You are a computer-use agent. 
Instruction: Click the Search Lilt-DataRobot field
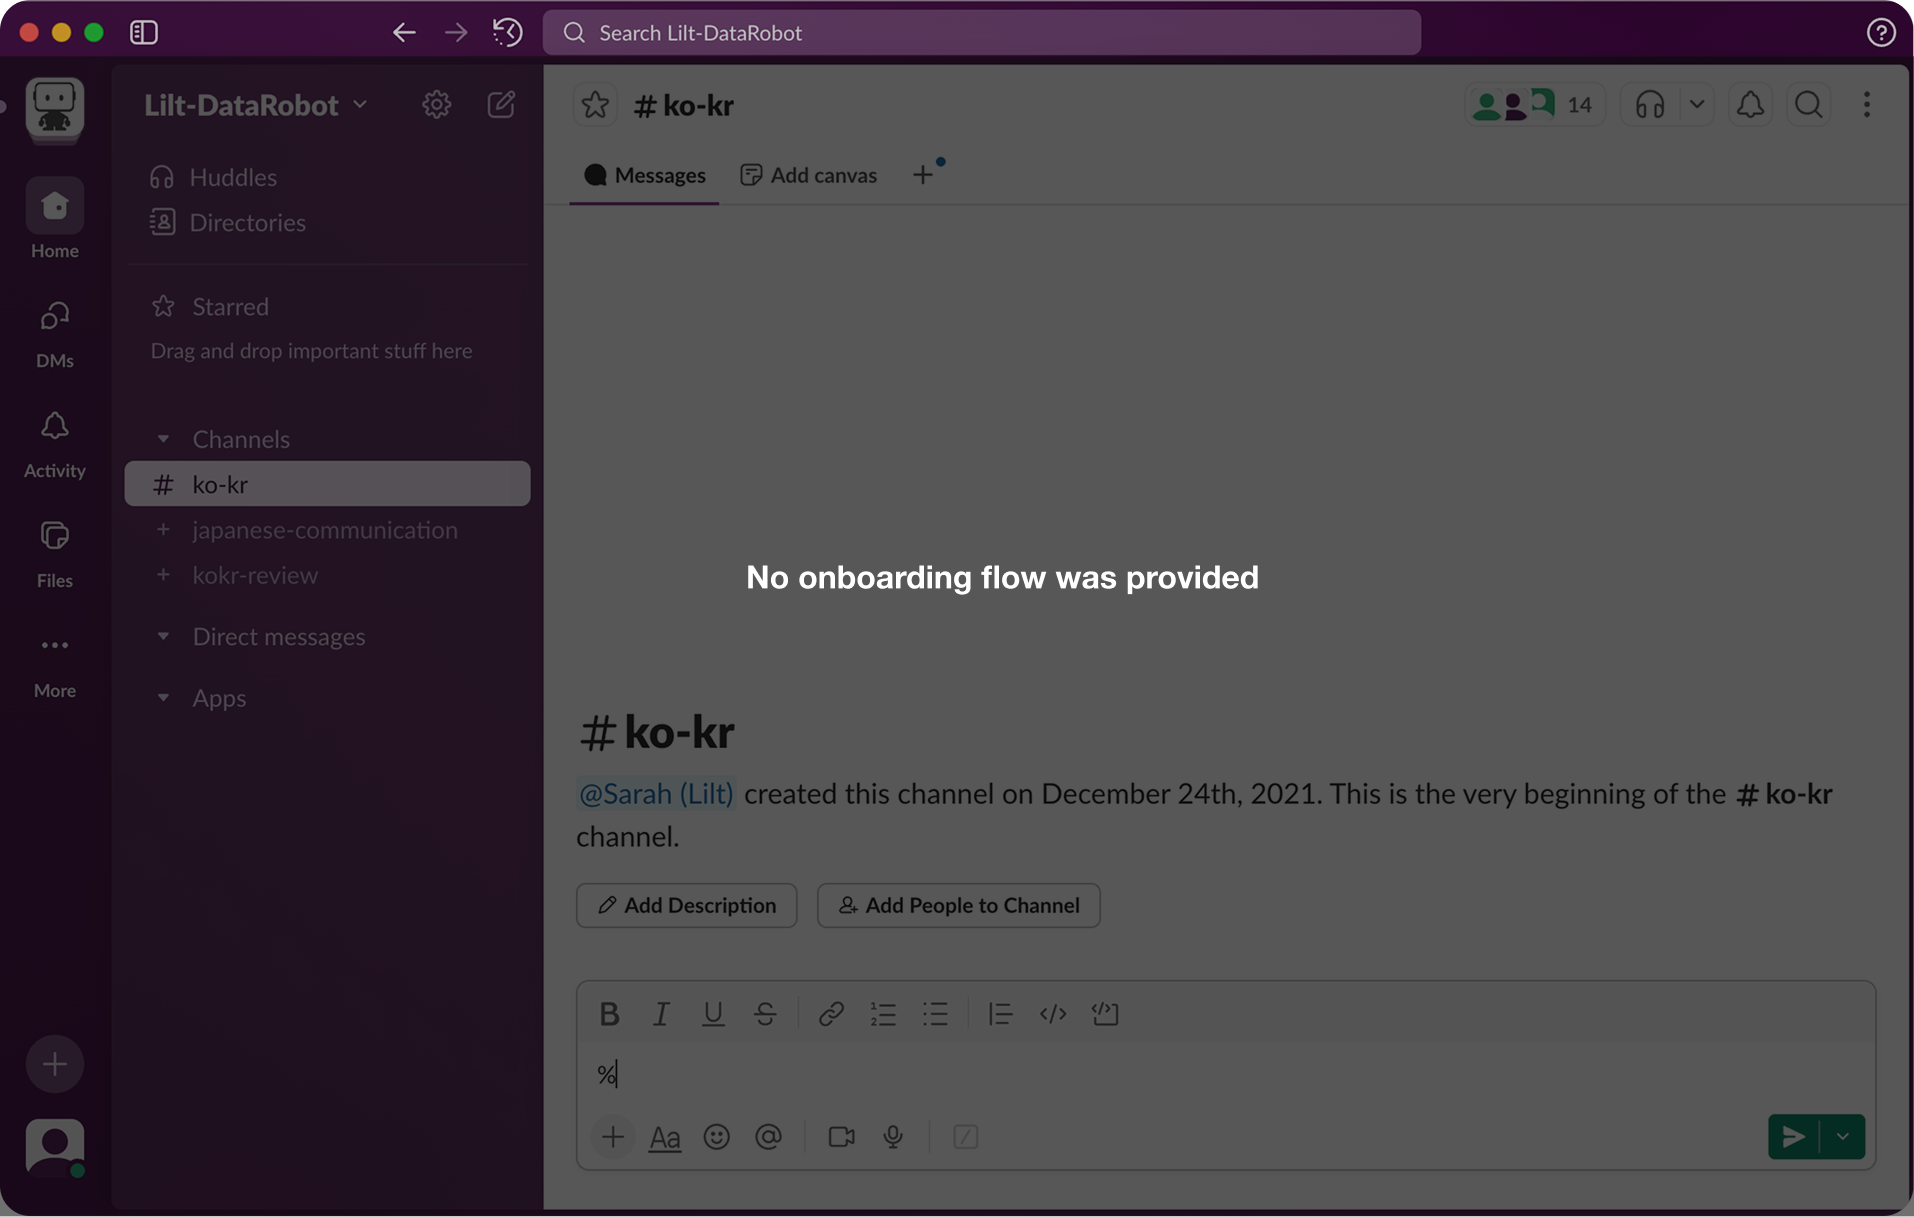click(x=981, y=32)
